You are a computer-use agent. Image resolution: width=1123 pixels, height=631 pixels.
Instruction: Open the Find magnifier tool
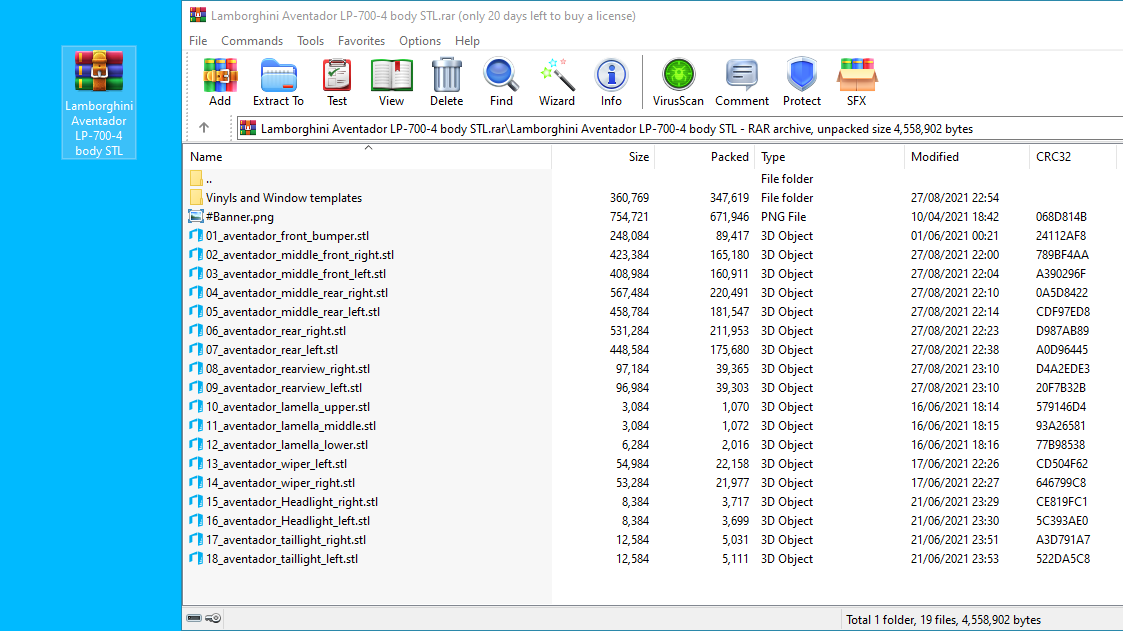click(x=501, y=82)
